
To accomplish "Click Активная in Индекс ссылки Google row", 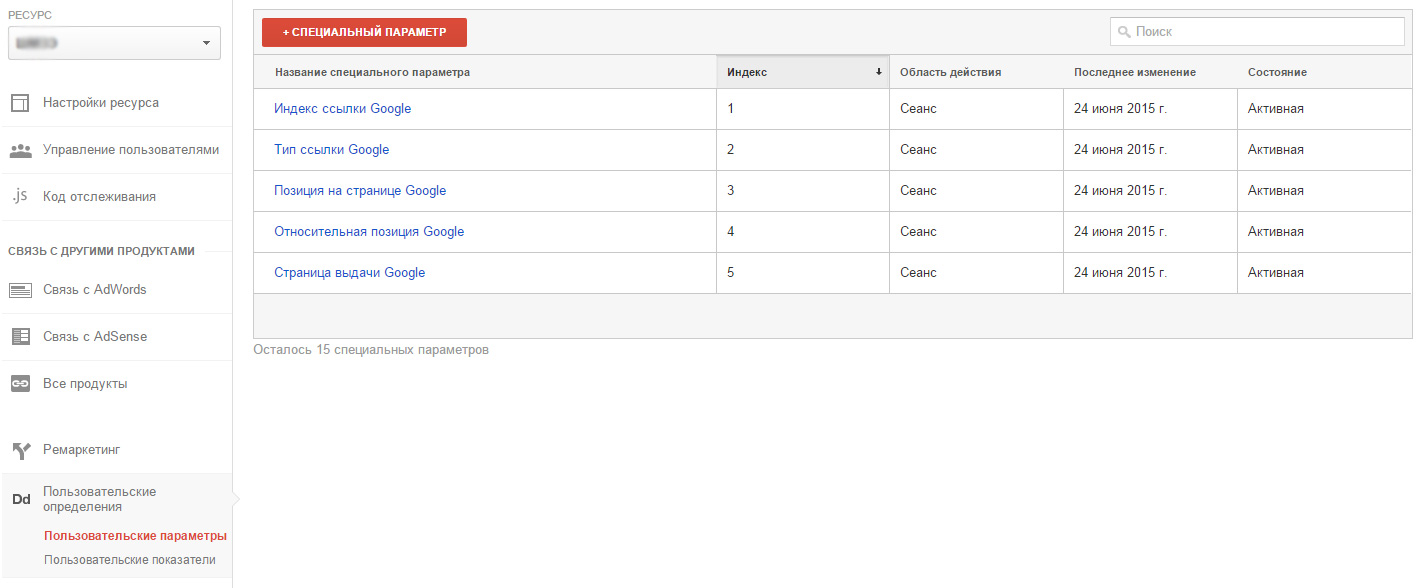I will [x=1276, y=109].
